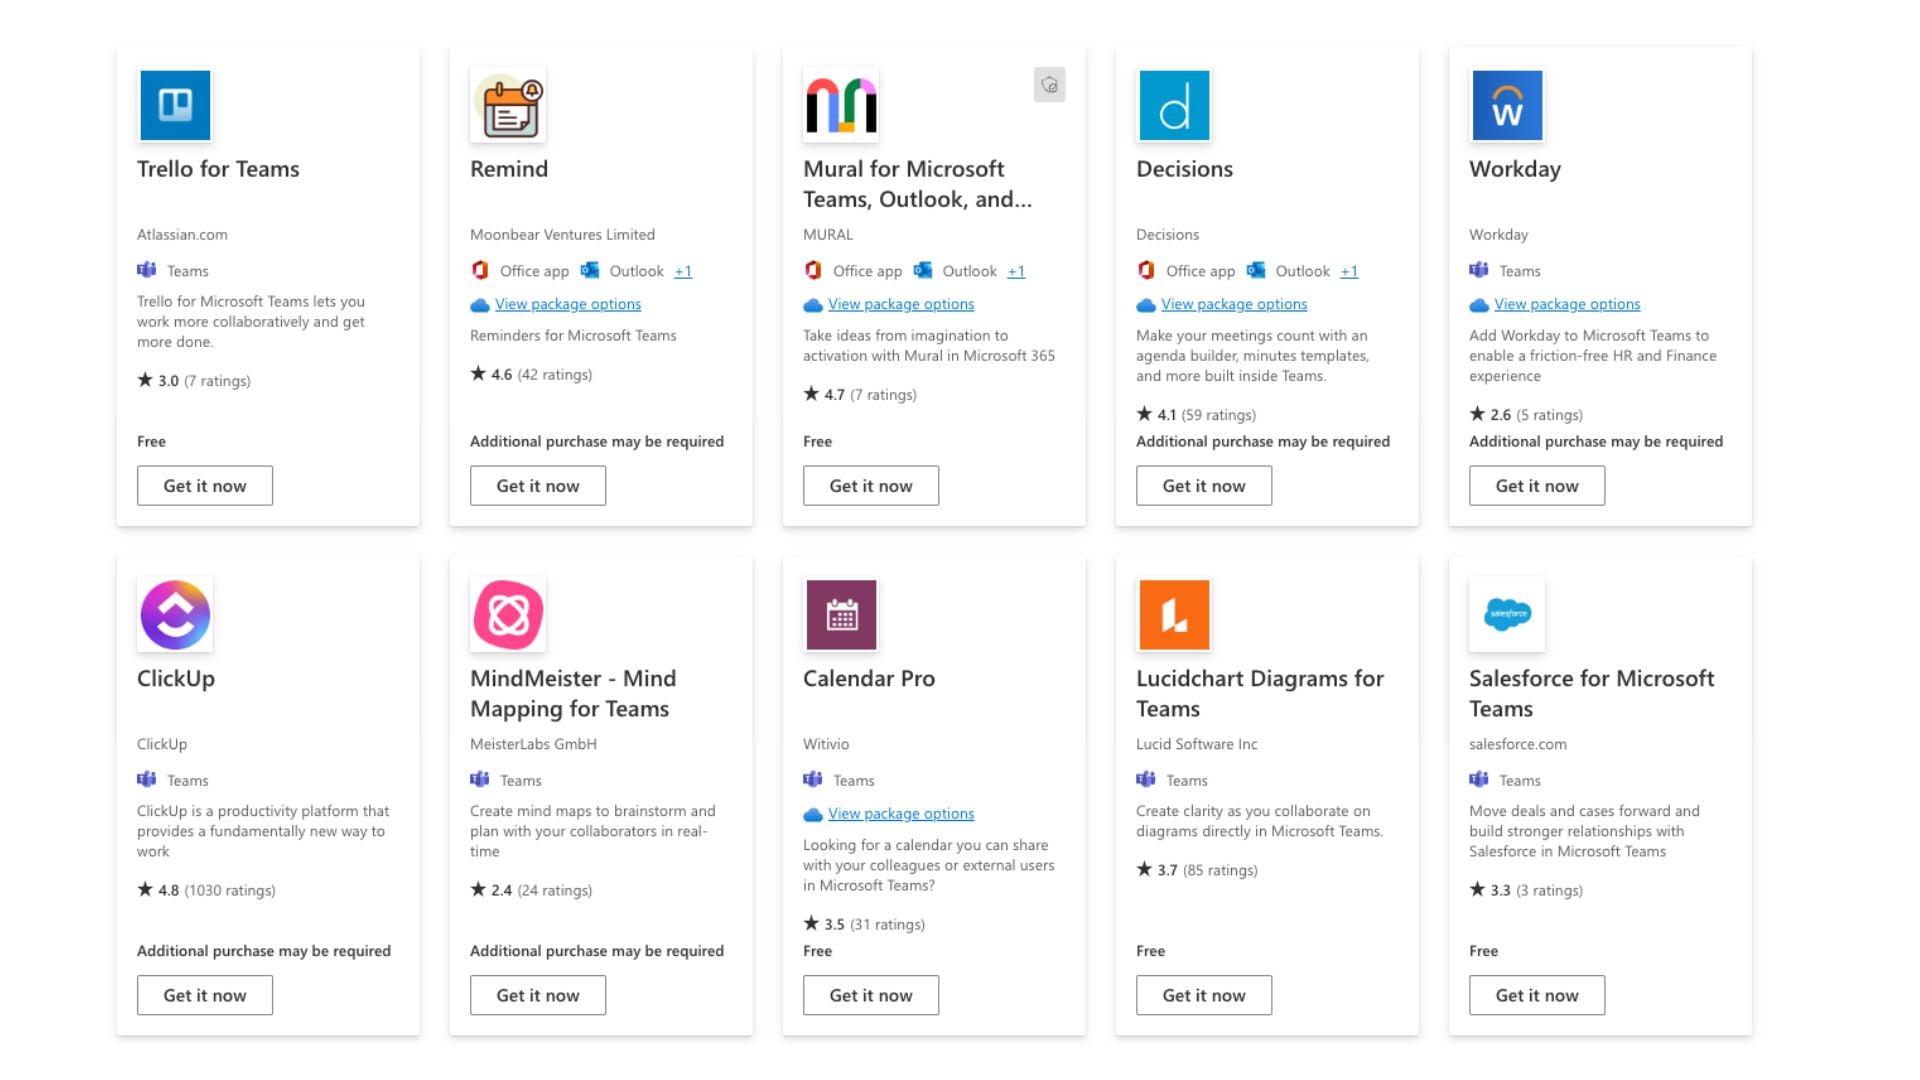Click the 4.6 (42 ratings) Remind rating
The height and width of the screenshot is (1080, 1920).
[x=531, y=374]
